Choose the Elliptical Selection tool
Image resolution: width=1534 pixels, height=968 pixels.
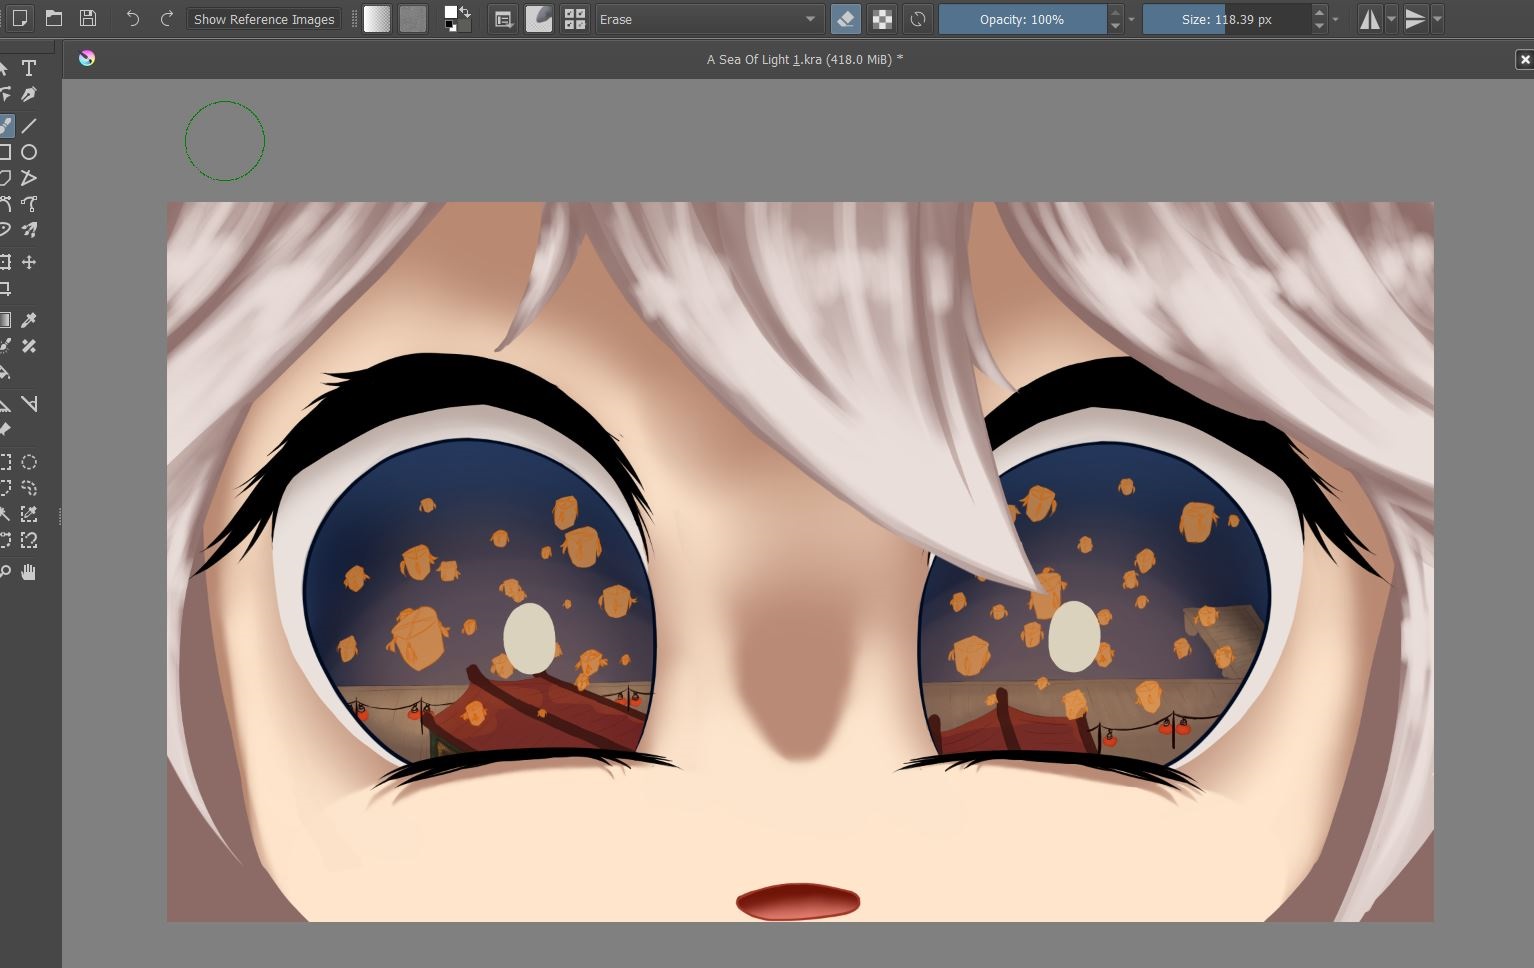(x=29, y=462)
